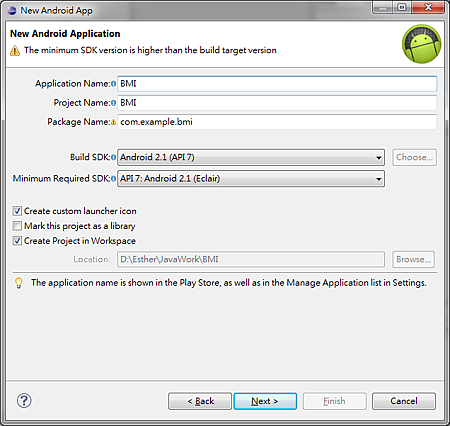Click info marker beside Build SDK label

click(114, 157)
